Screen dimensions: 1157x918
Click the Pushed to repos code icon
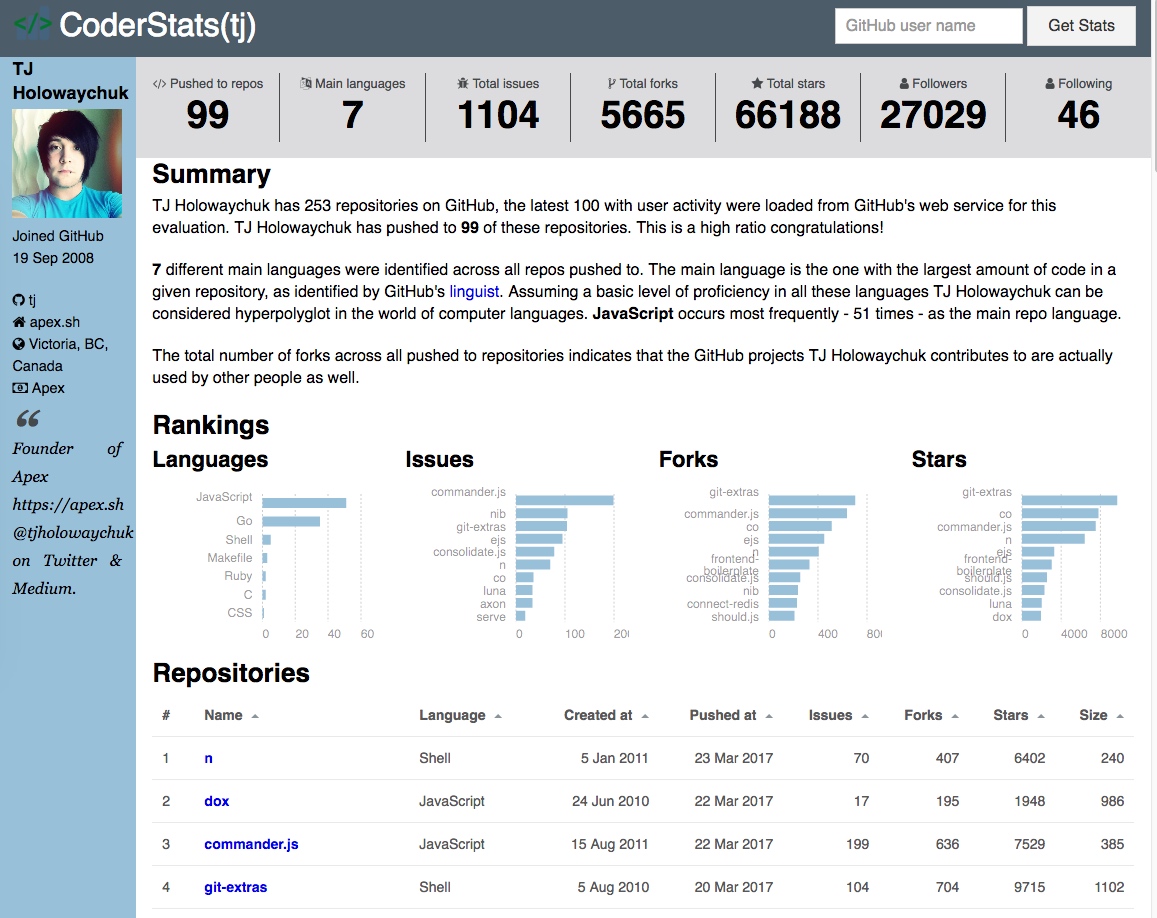[x=159, y=84]
